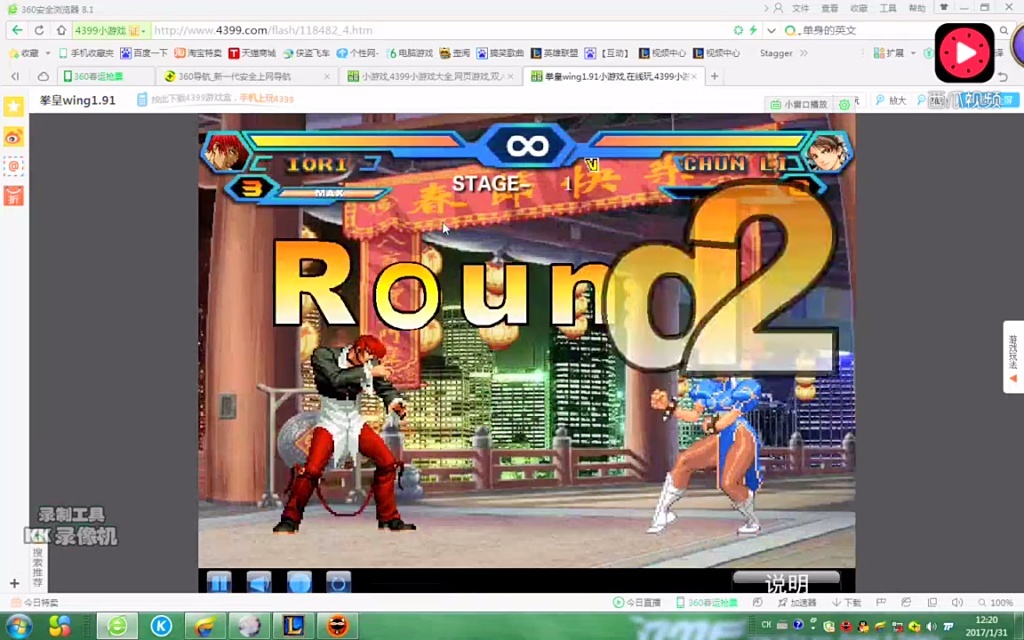Viewport: 1024px width, 640px height.
Task: Open the 今日特卖 status bar item
Action: pyautogui.click(x=35, y=603)
